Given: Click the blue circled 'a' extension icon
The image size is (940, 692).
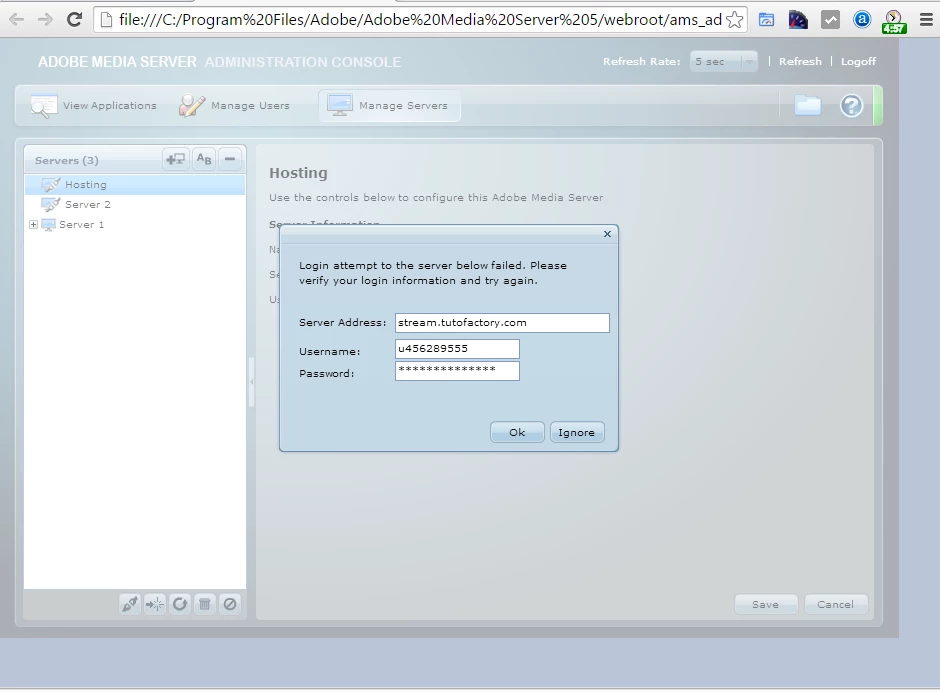Looking at the screenshot, I should click(862, 20).
